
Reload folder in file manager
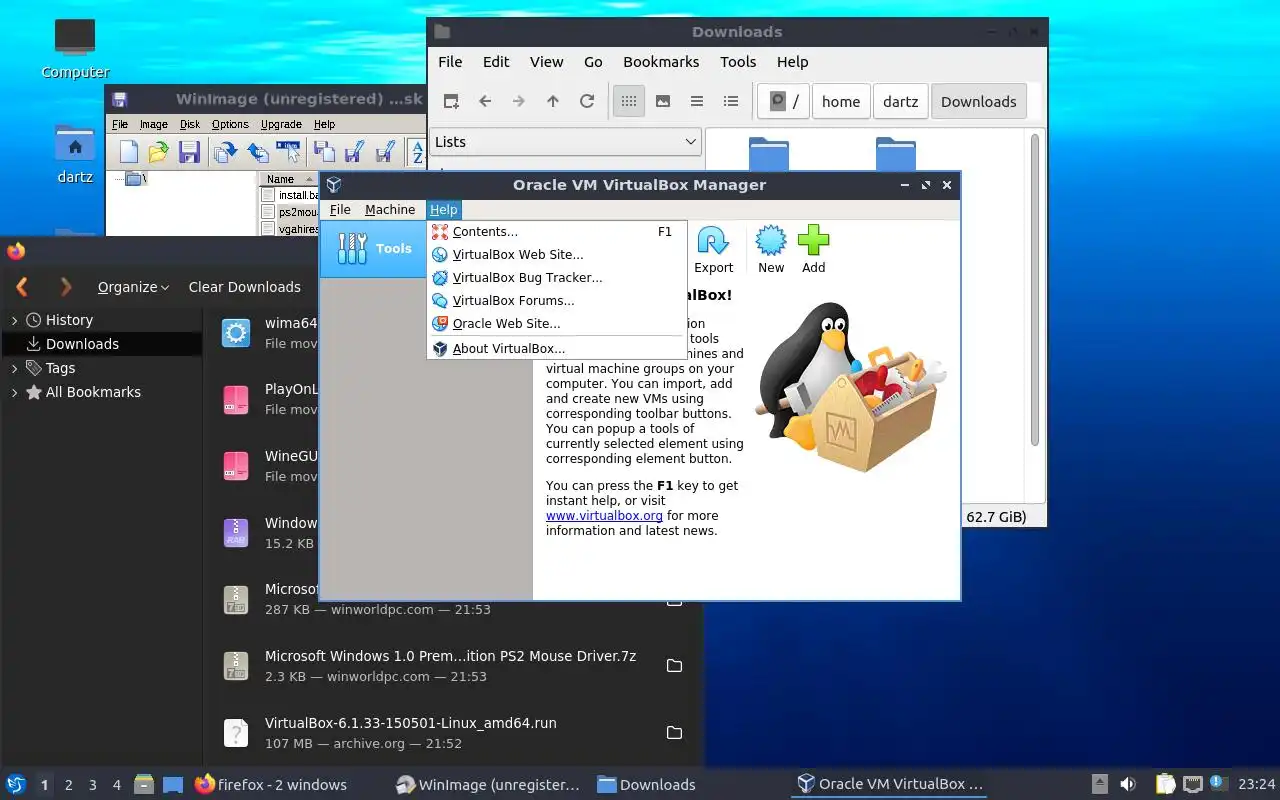click(587, 101)
